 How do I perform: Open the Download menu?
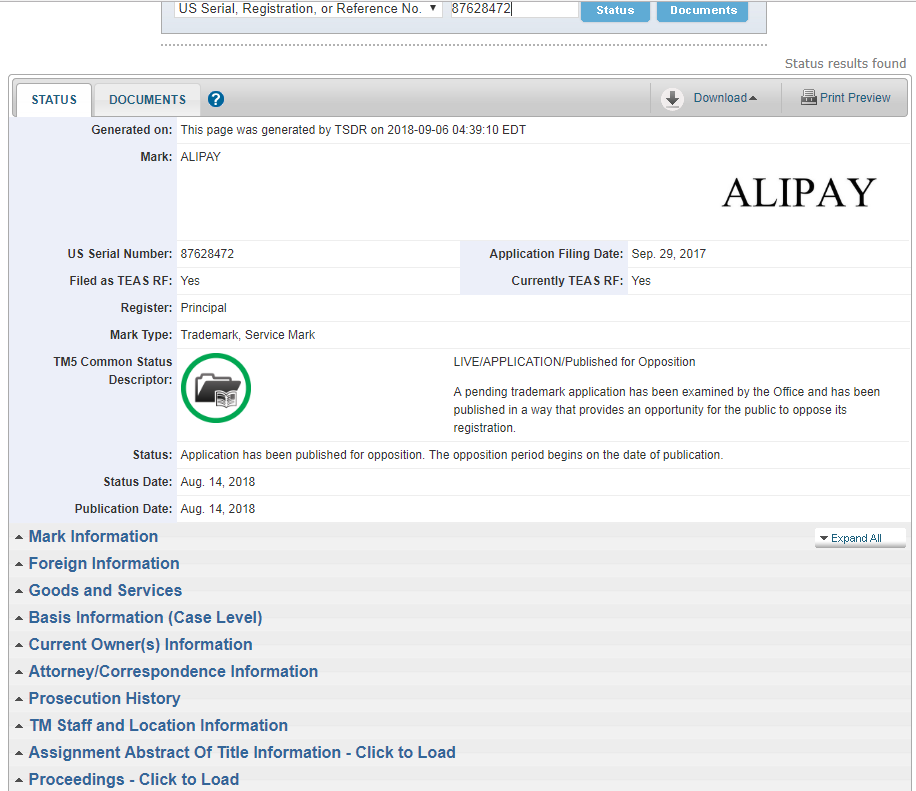[x=725, y=98]
